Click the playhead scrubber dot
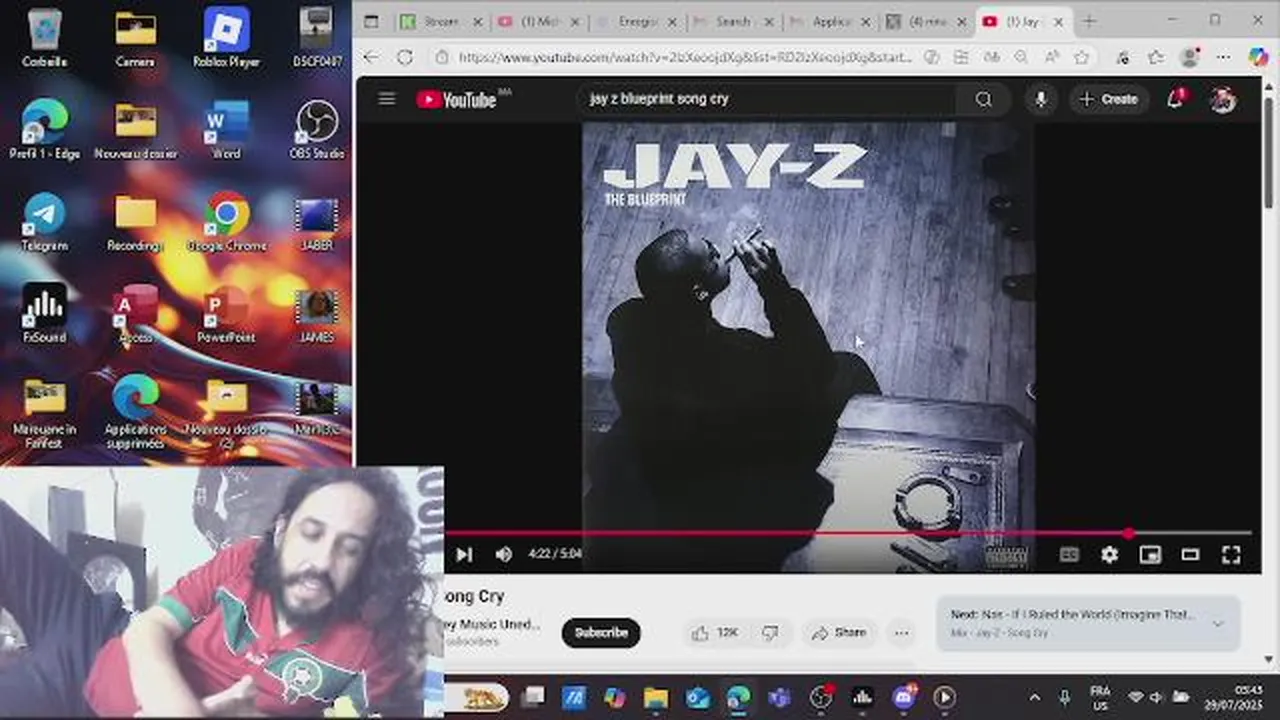 (1129, 533)
